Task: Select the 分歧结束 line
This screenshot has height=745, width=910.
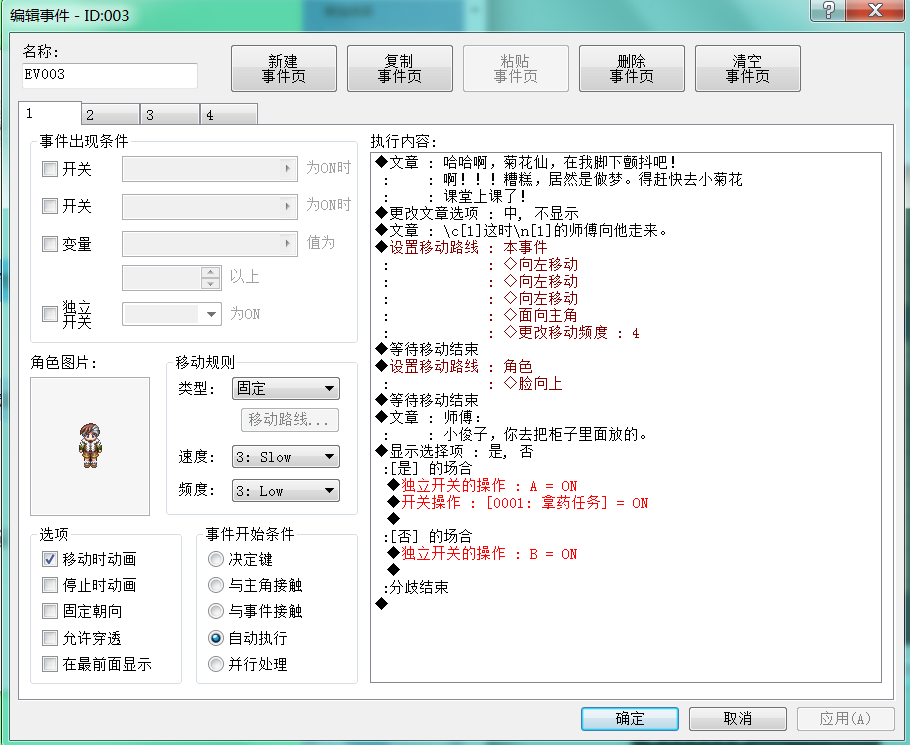Action: [416, 587]
